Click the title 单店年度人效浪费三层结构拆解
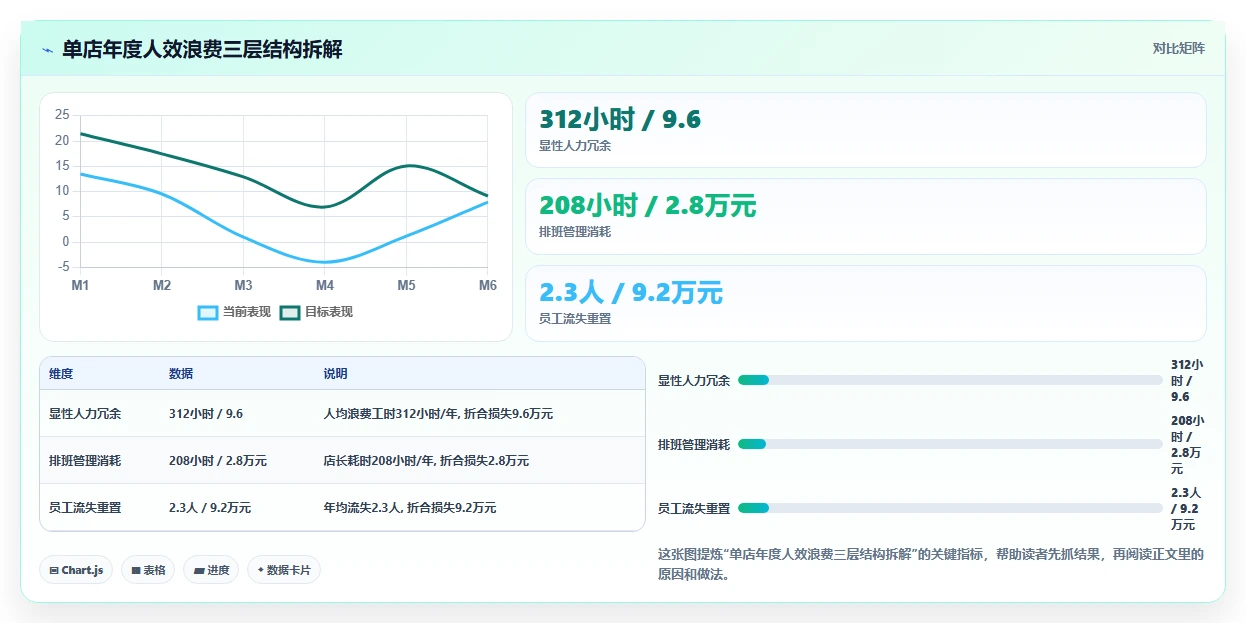 coord(202,49)
